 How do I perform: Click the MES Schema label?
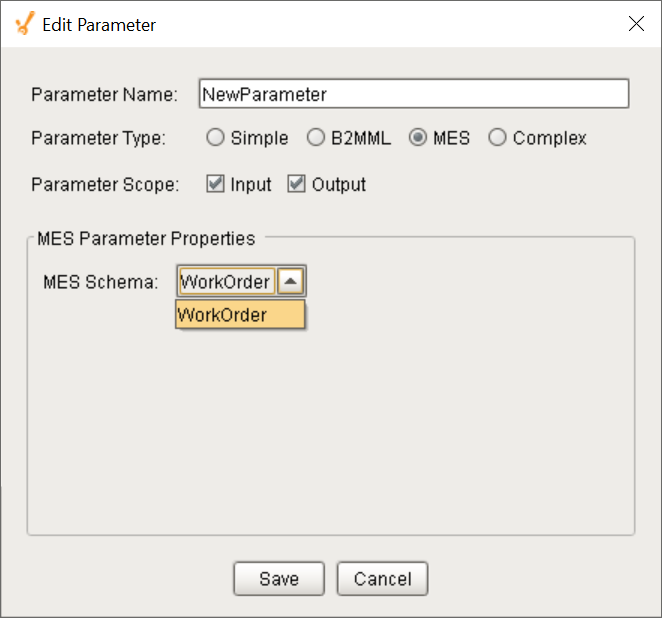pos(101,282)
